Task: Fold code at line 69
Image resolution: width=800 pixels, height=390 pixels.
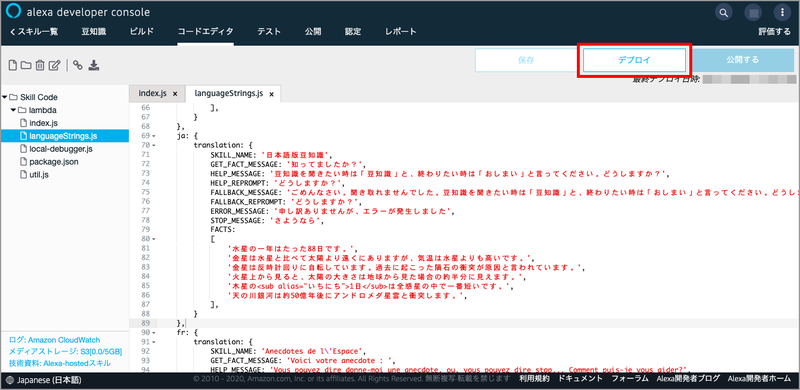Action: (153, 136)
